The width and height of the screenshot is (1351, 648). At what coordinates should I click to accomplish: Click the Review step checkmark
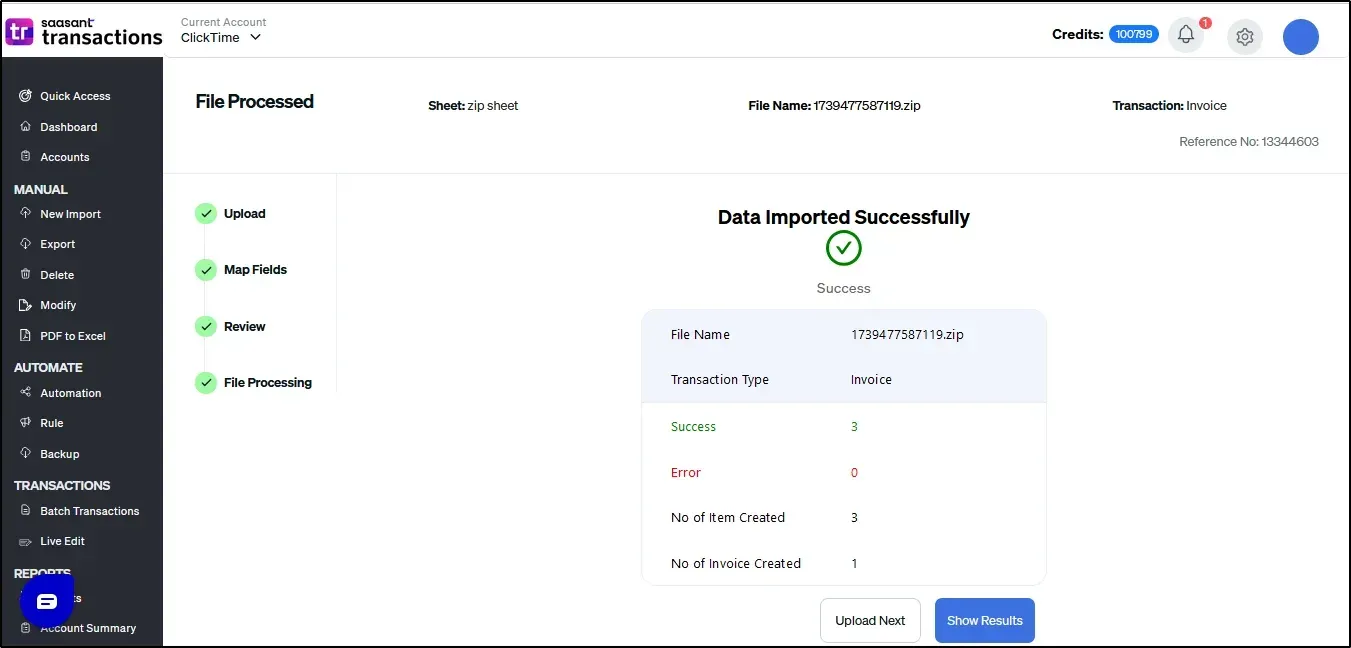pyautogui.click(x=206, y=326)
